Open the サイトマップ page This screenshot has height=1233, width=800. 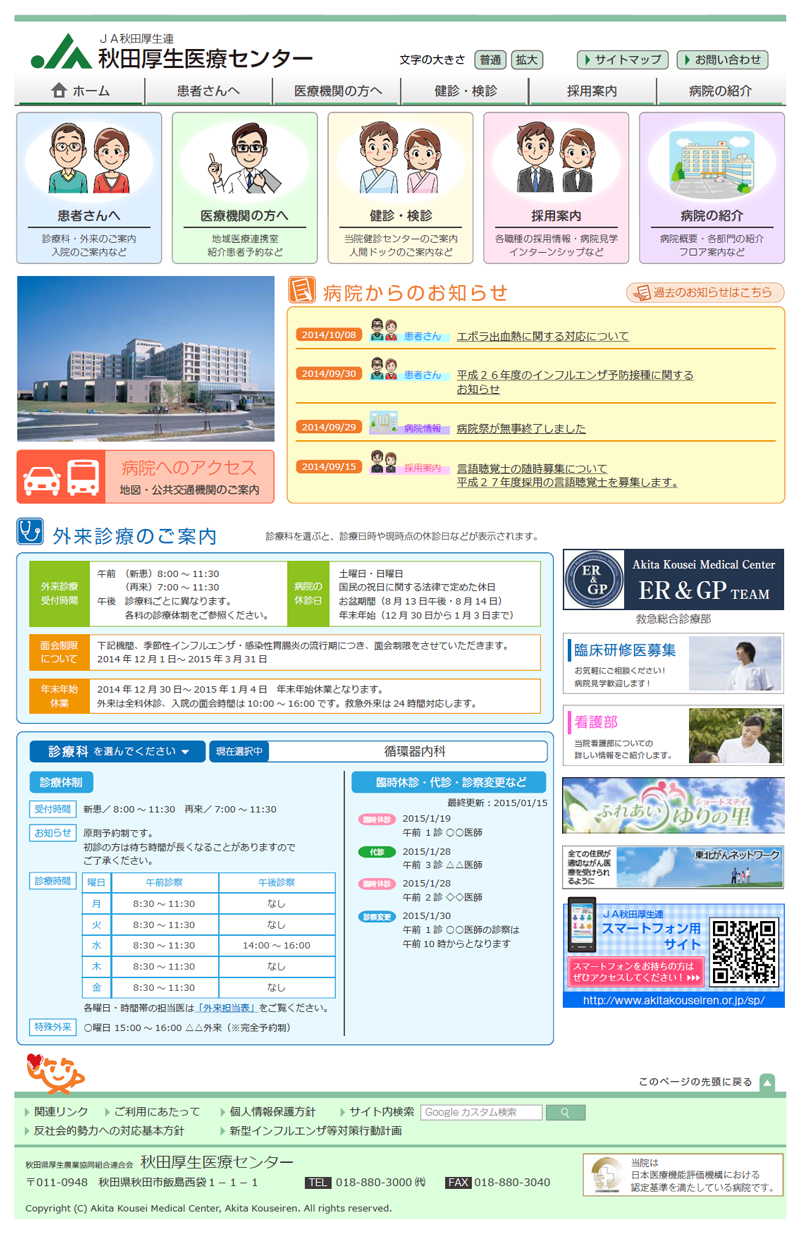pyautogui.click(x=623, y=60)
